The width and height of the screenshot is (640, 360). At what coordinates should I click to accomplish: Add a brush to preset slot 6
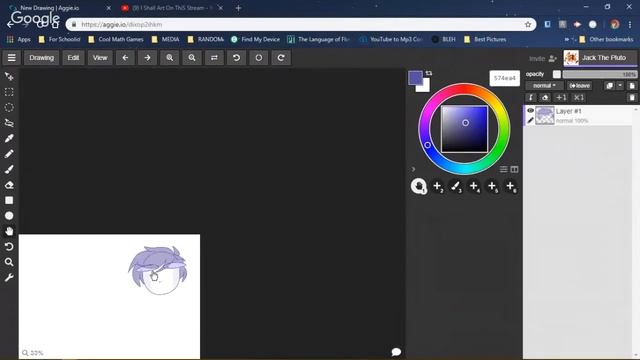[511, 186]
